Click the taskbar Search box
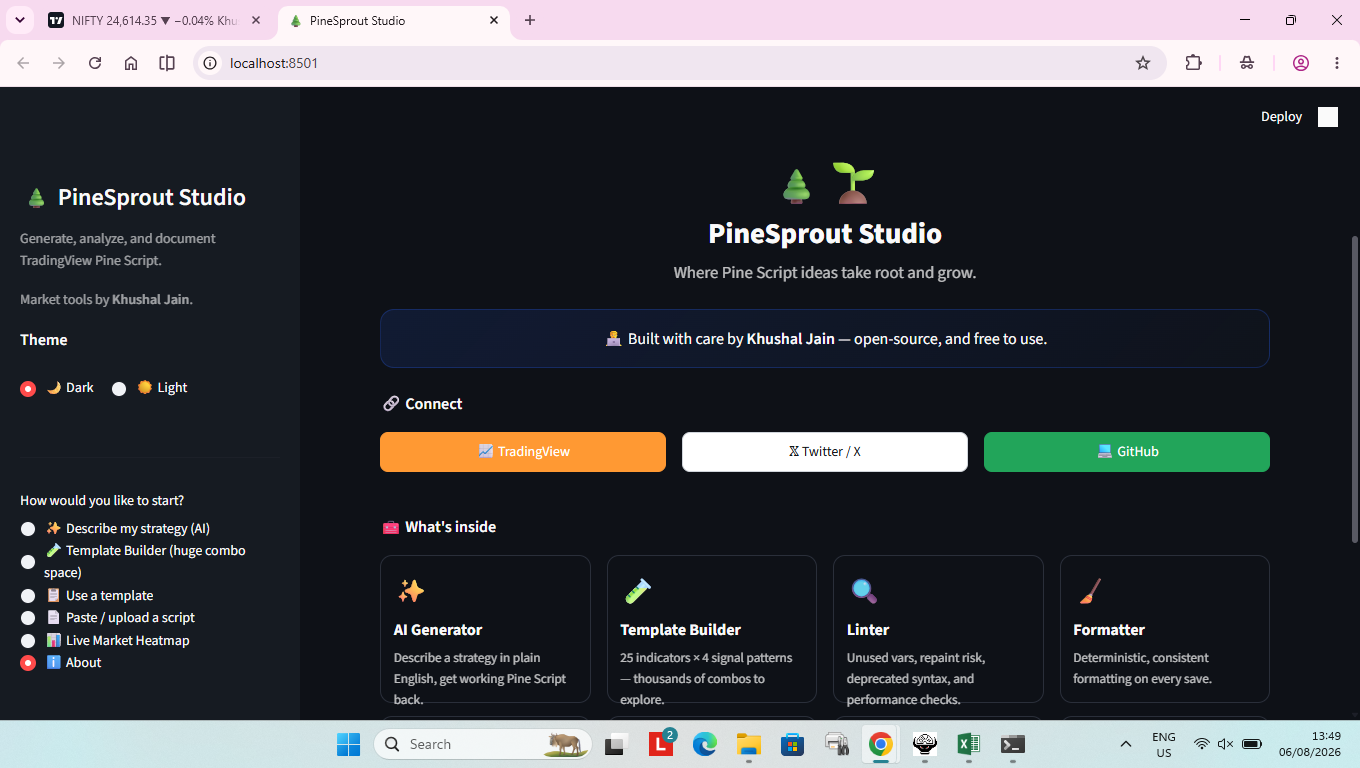Screen dimensions: 1360x768 (483, 744)
